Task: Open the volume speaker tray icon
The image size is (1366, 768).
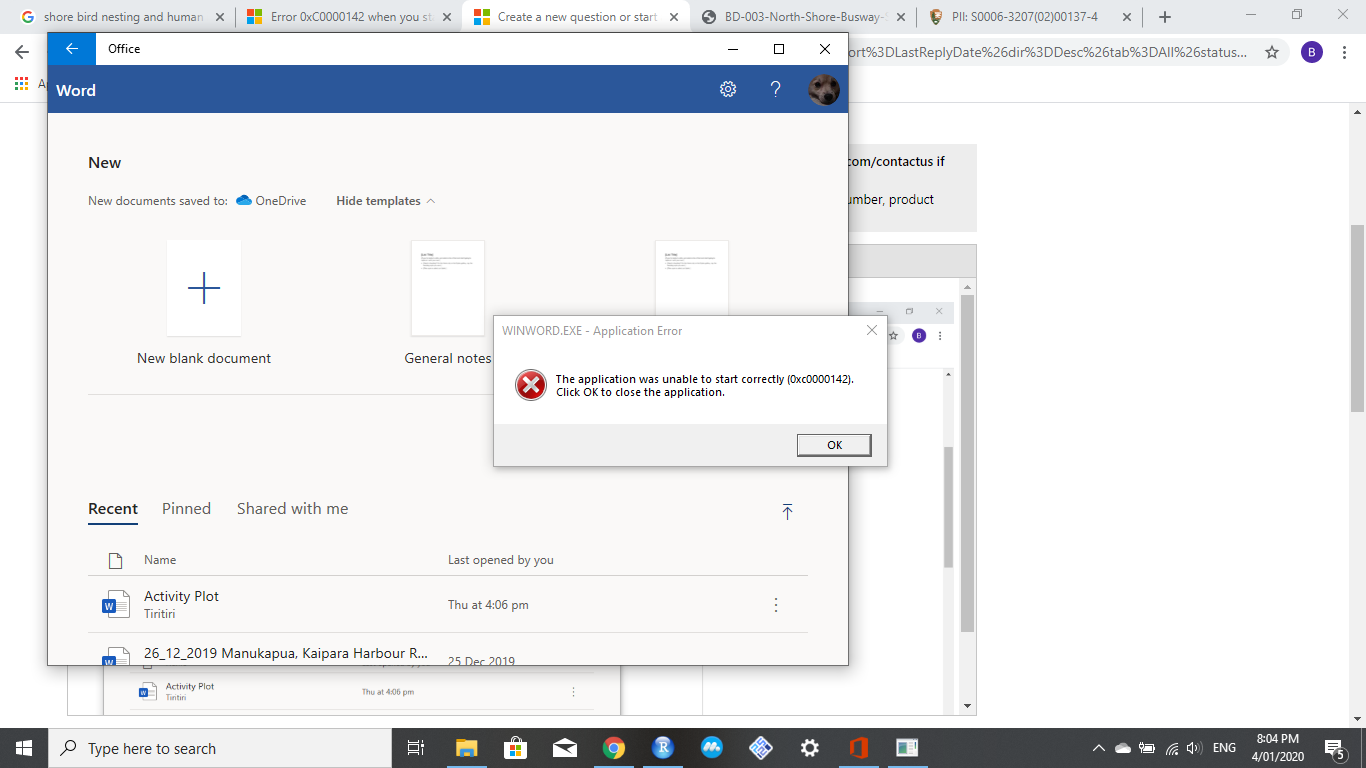Action: [1193, 748]
